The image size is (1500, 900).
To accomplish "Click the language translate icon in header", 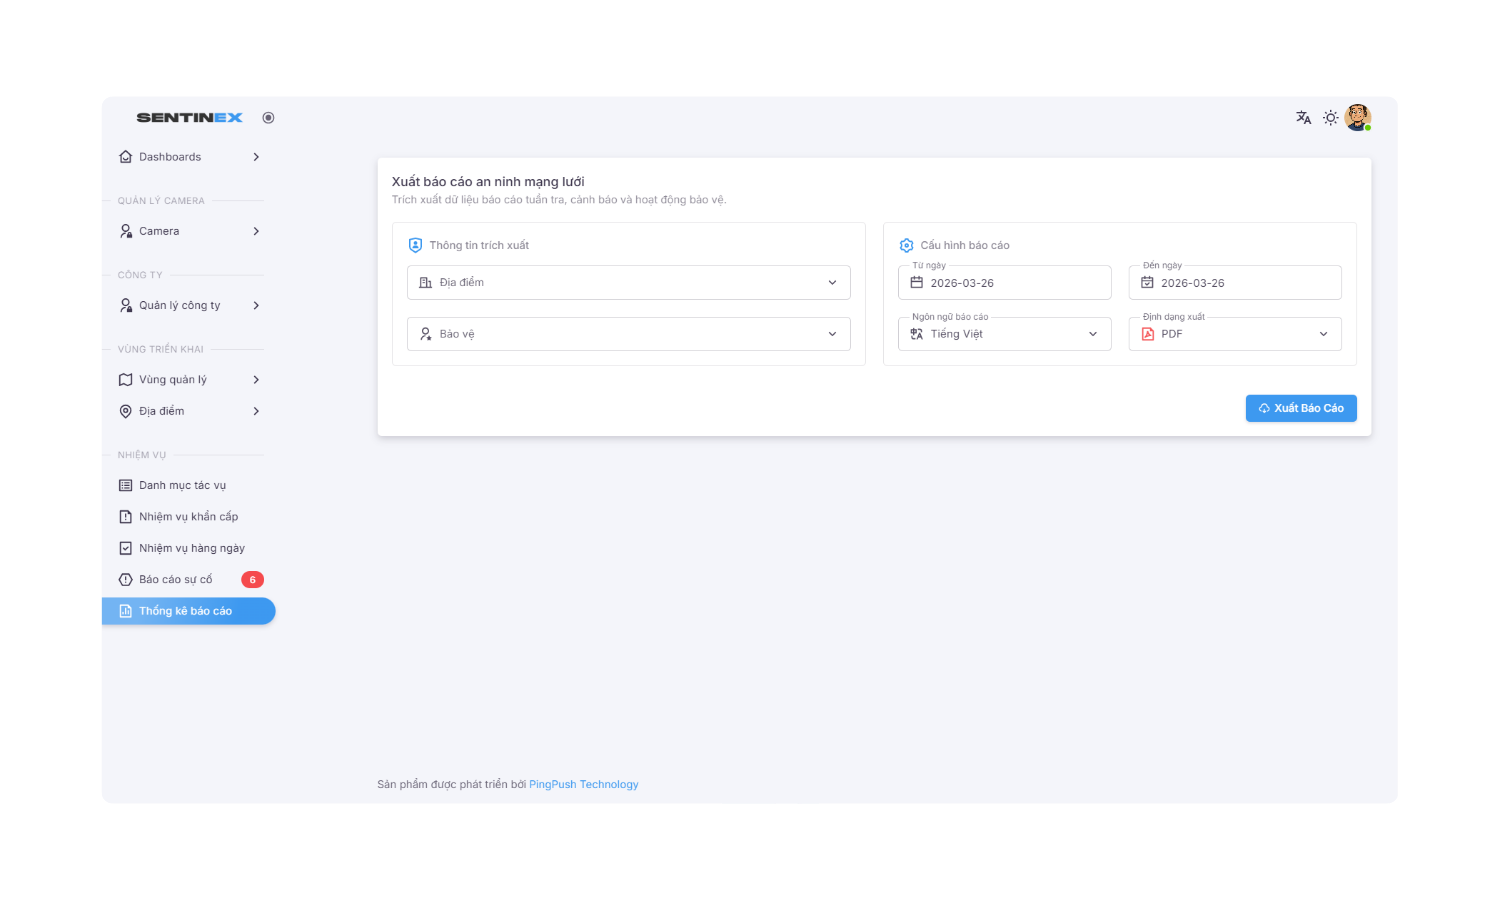I will point(1303,118).
